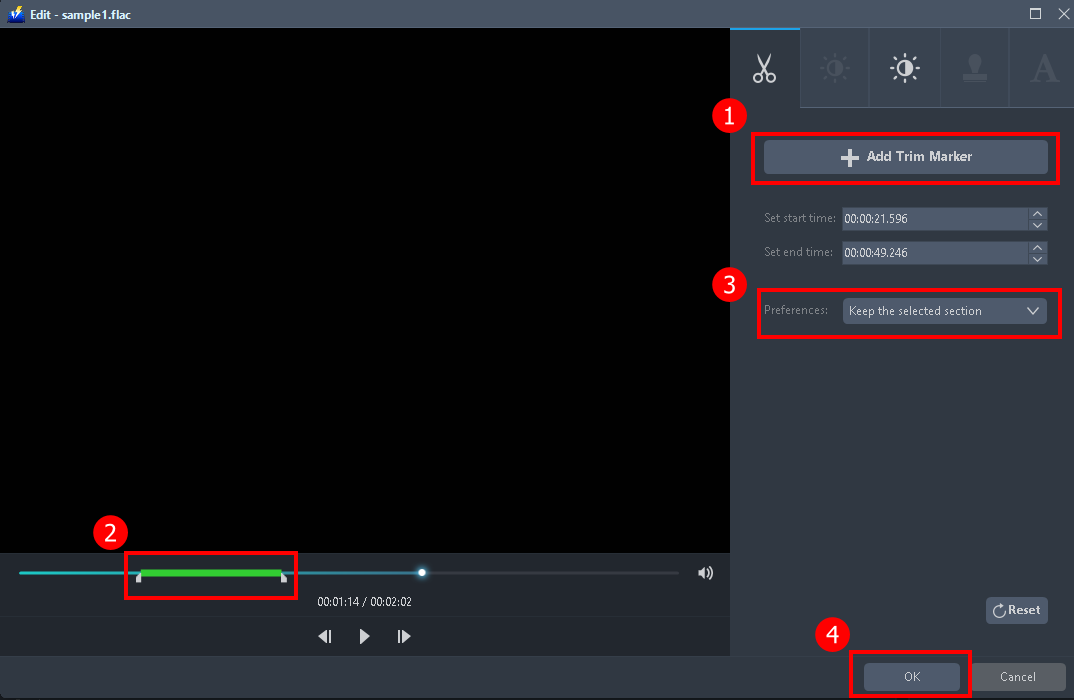Viewport: 1074px width, 700px height.
Task: Click Reset to discard changes
Action: [x=1016, y=610]
